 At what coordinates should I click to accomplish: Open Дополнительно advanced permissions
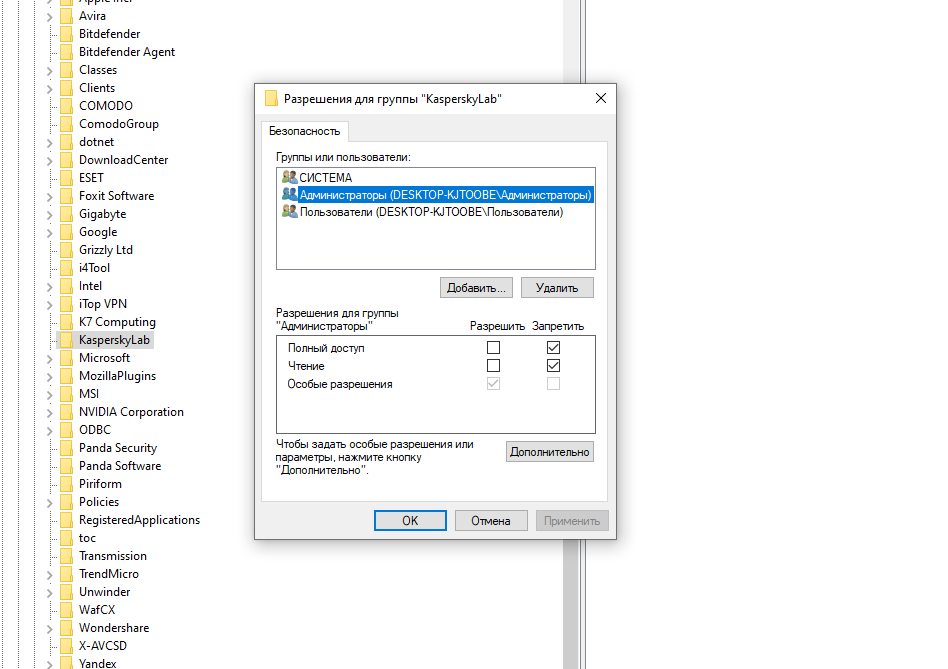550,451
